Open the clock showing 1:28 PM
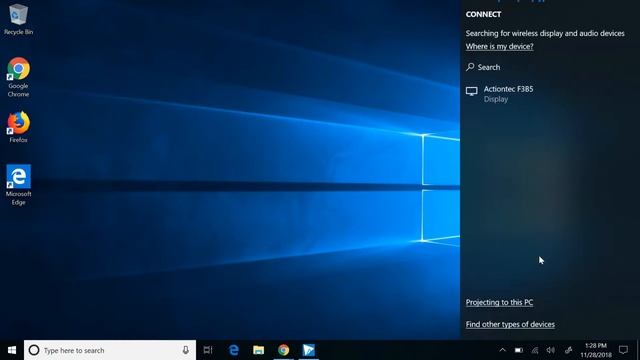Screen dimensions: 640x360 tap(596, 350)
